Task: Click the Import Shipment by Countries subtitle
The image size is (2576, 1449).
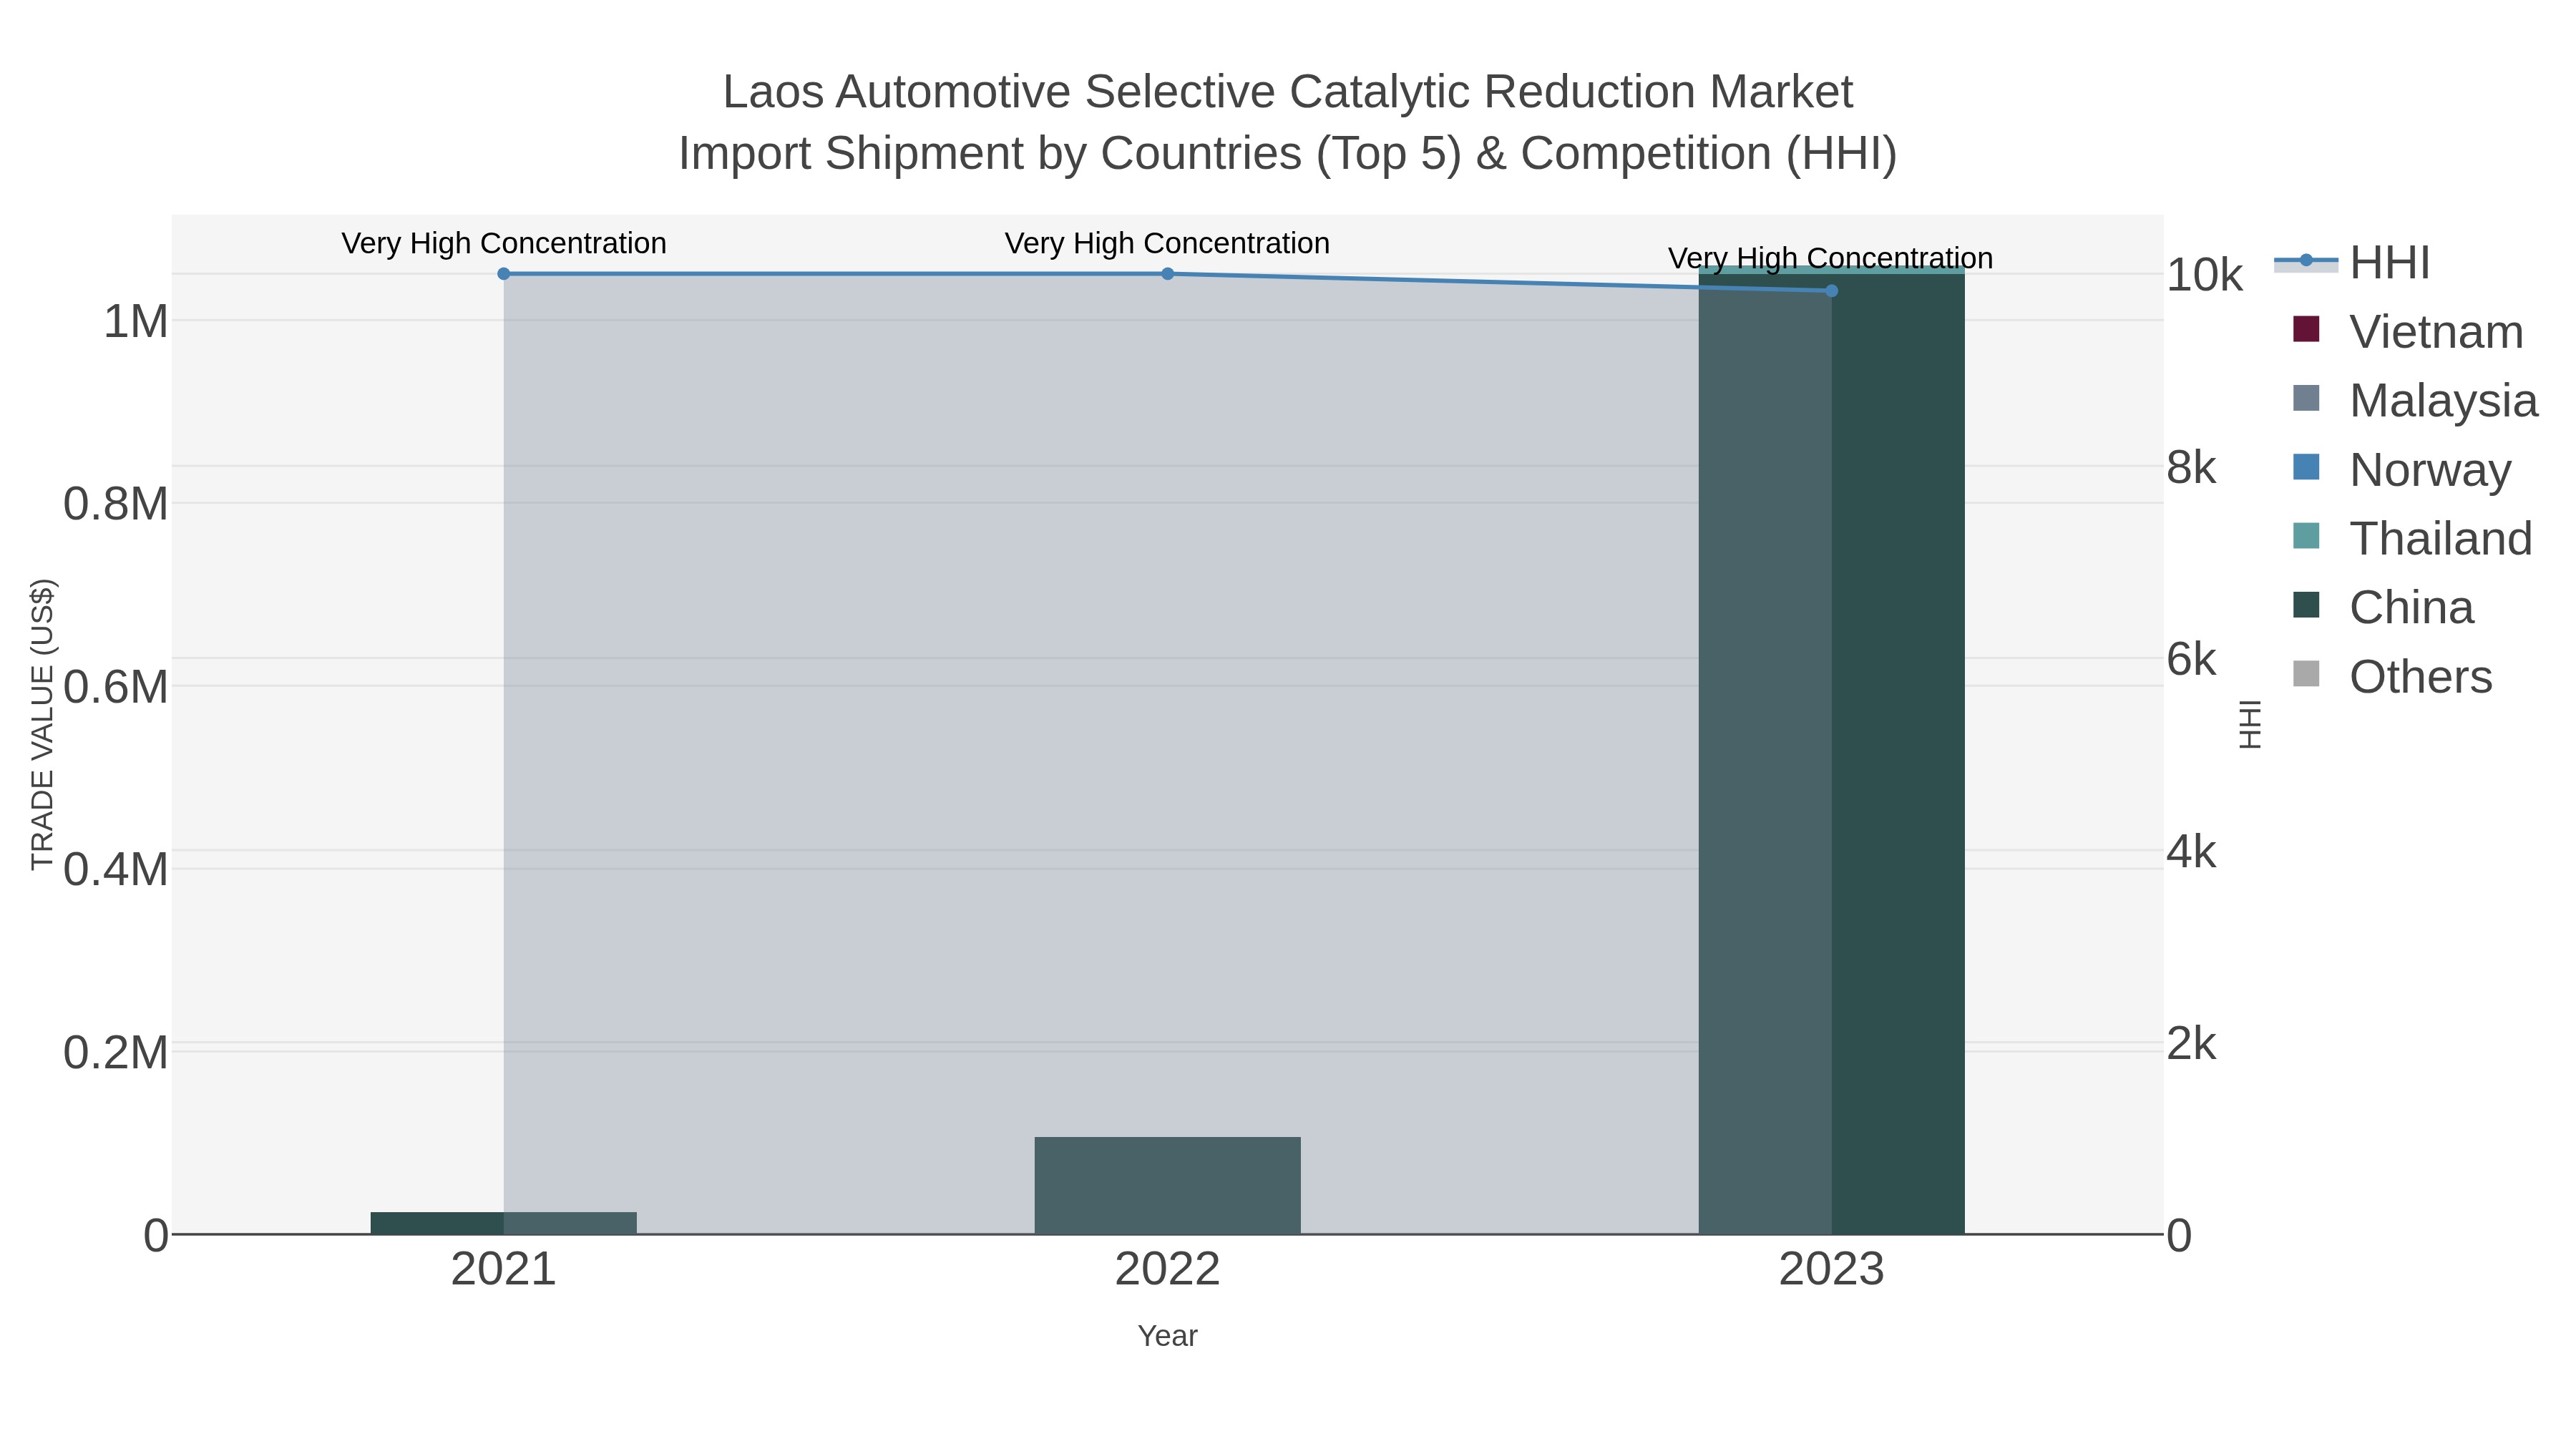Action: (1288, 154)
